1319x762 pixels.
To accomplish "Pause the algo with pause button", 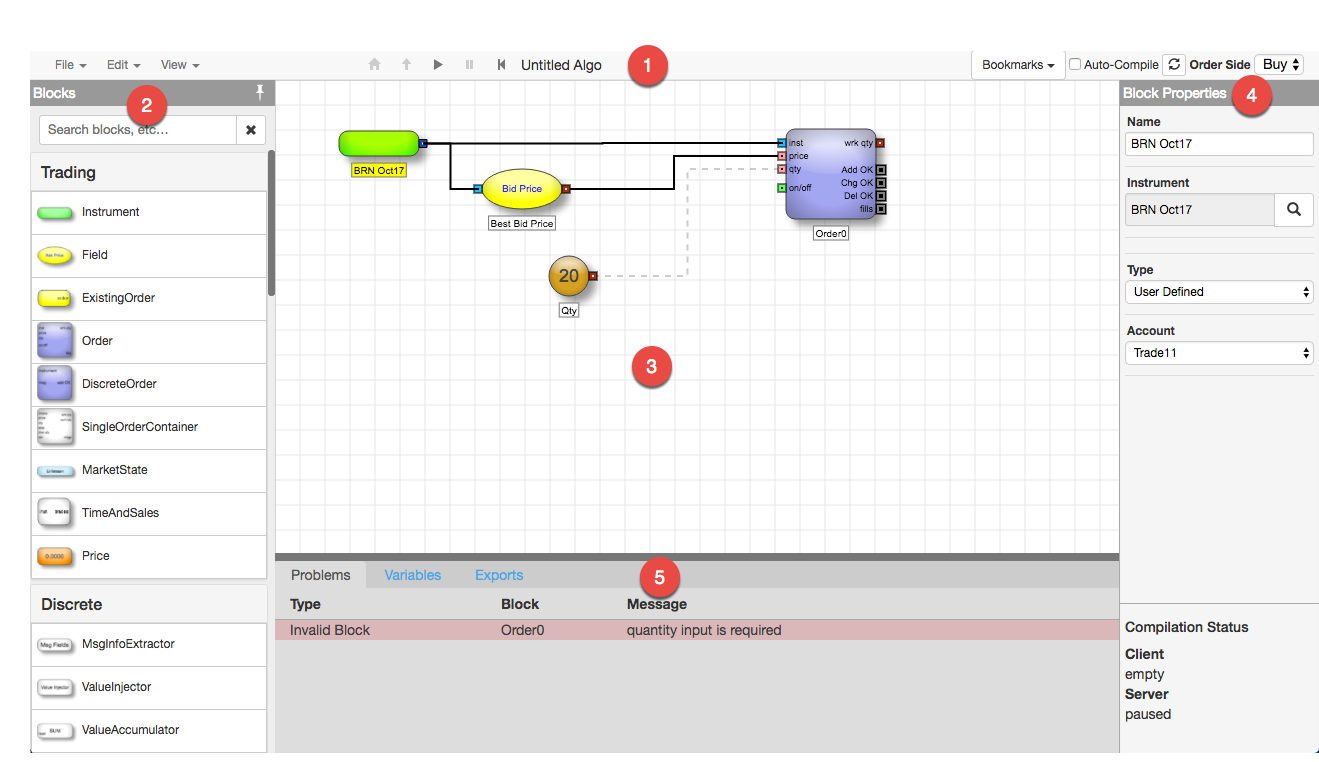I will (469, 65).
